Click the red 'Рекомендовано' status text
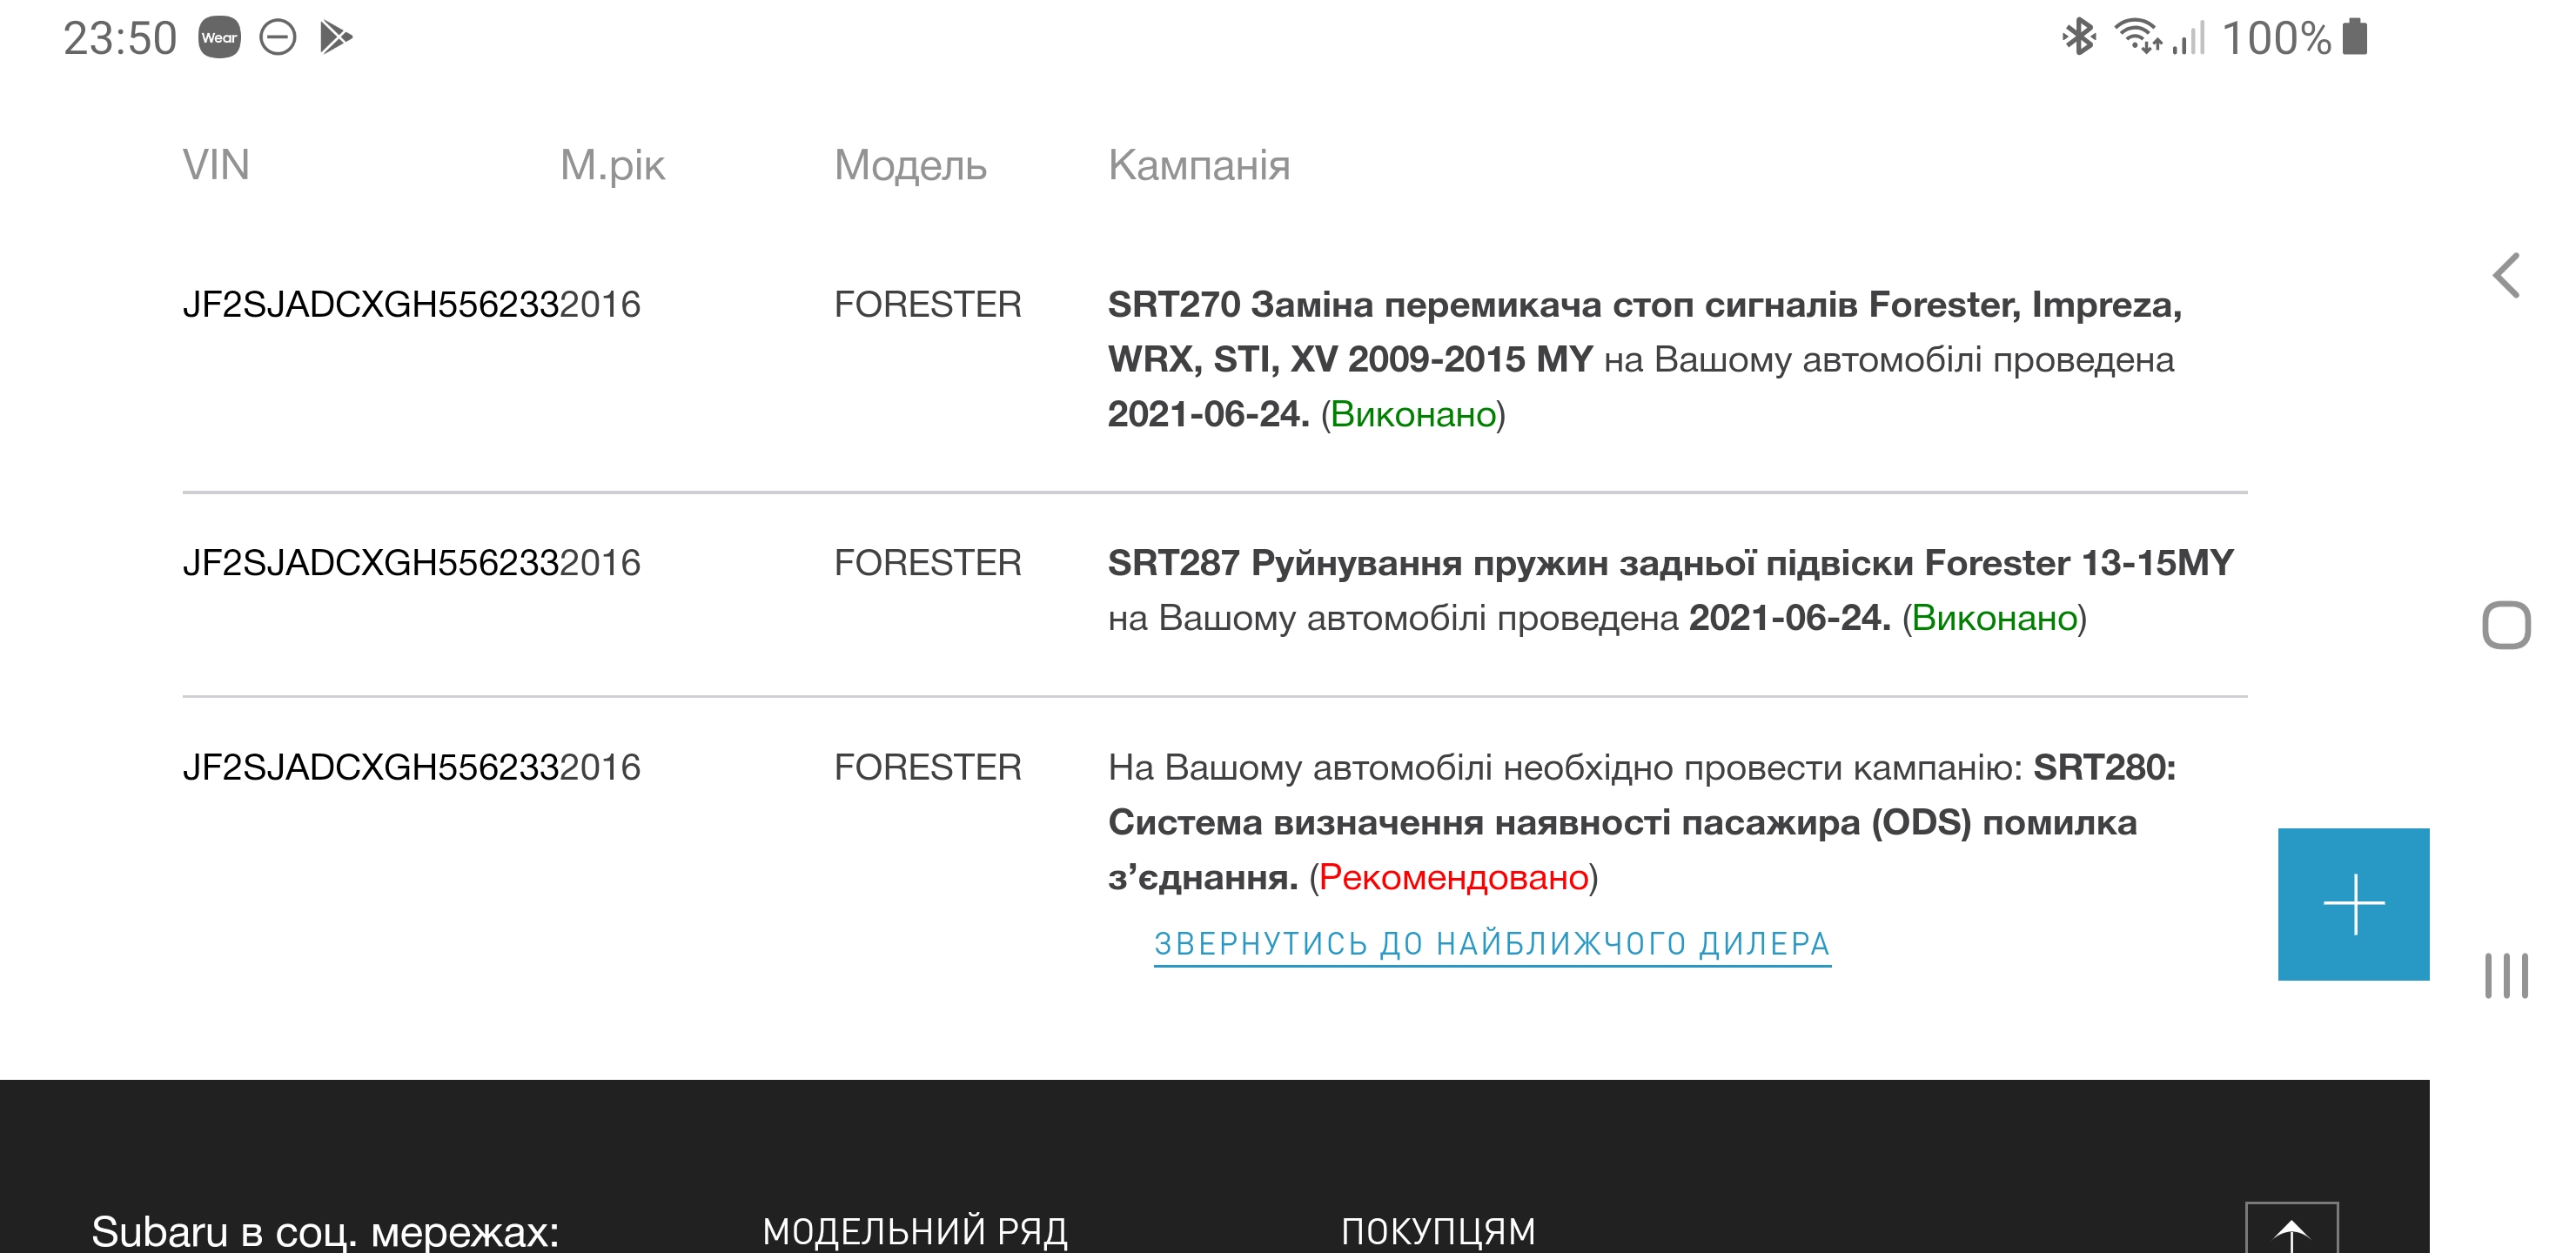This screenshot has height=1253, width=2576. coord(1453,877)
